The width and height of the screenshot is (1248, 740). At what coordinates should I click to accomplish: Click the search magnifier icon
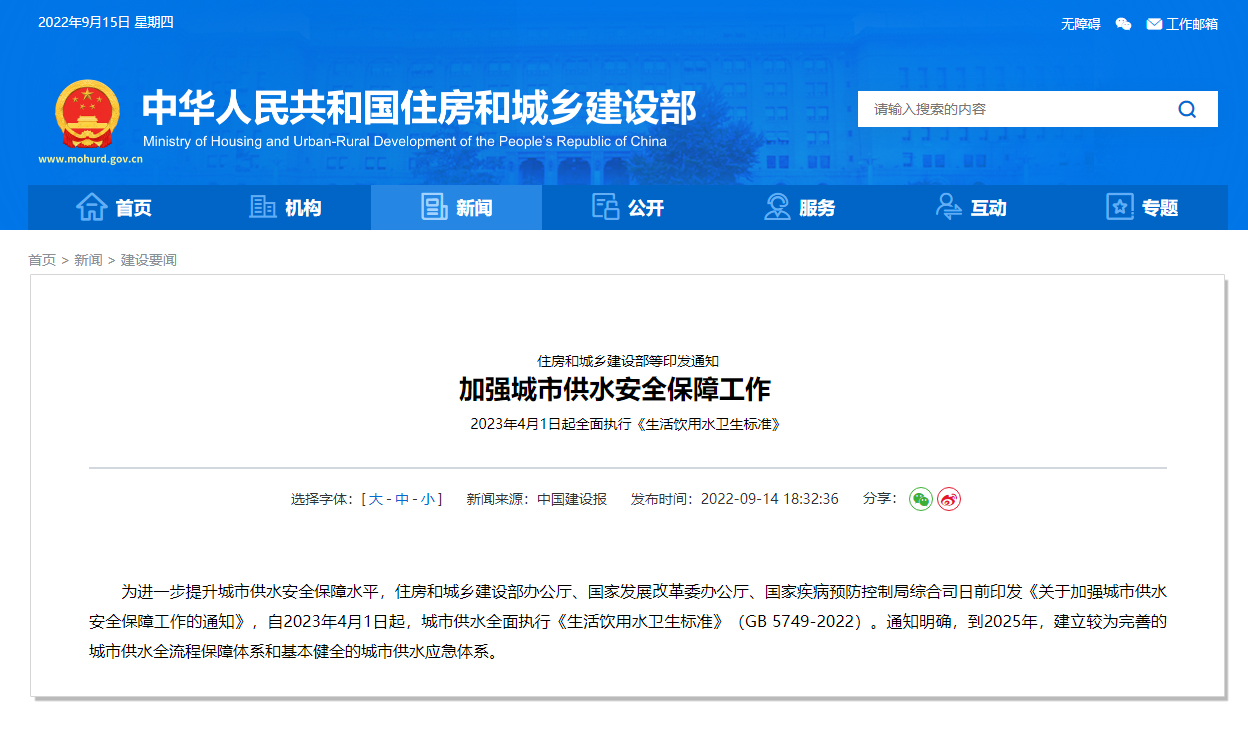1187,109
